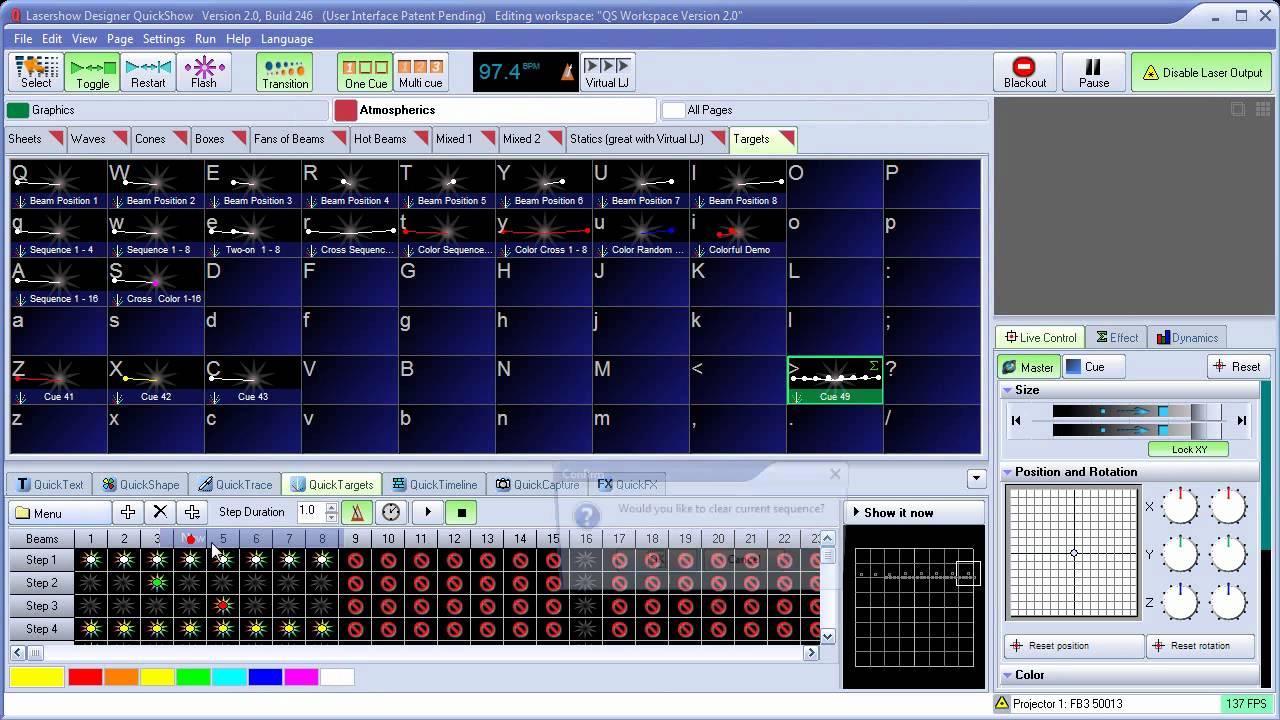
Task: Click Reset position button
Action: (x=1074, y=646)
